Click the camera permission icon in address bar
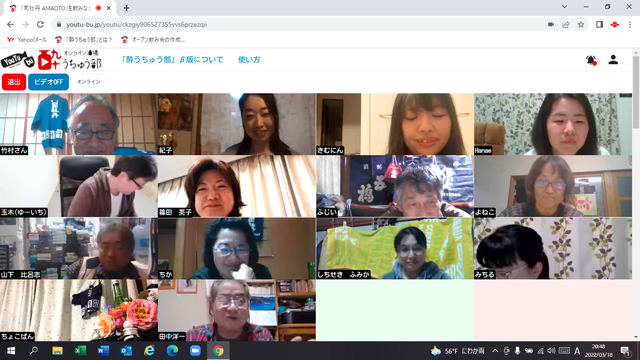640x360 pixels. 551,24
